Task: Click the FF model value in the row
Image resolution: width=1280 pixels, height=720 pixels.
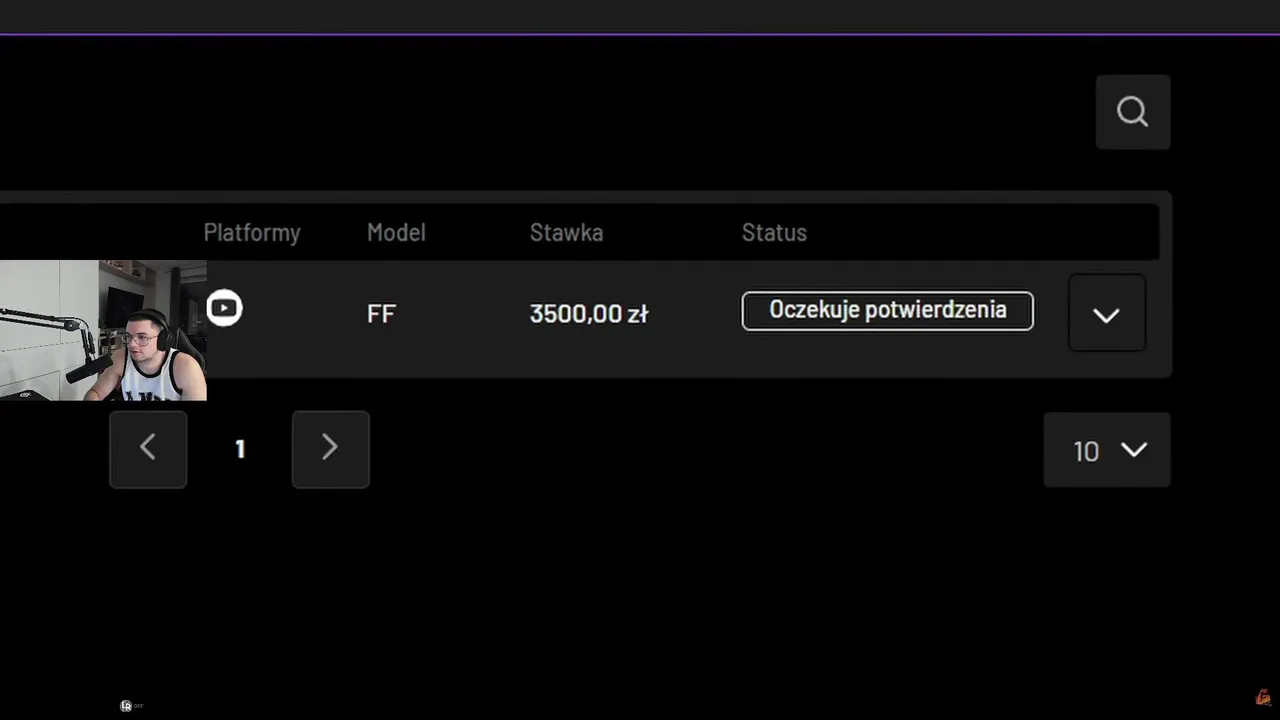Action: click(x=381, y=314)
